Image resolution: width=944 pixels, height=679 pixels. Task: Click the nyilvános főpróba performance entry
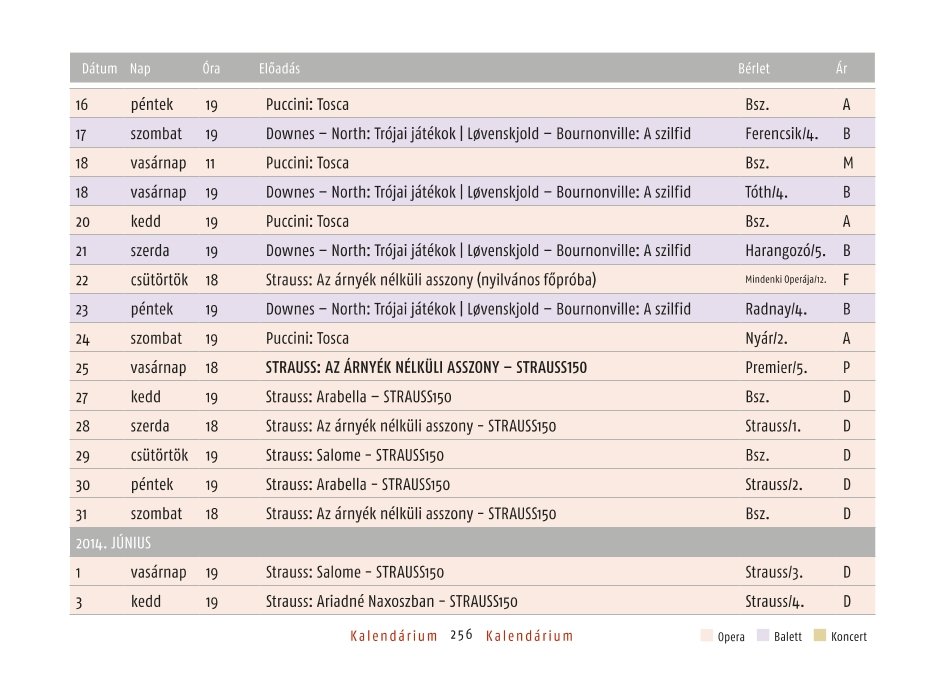pyautogui.click(x=431, y=280)
